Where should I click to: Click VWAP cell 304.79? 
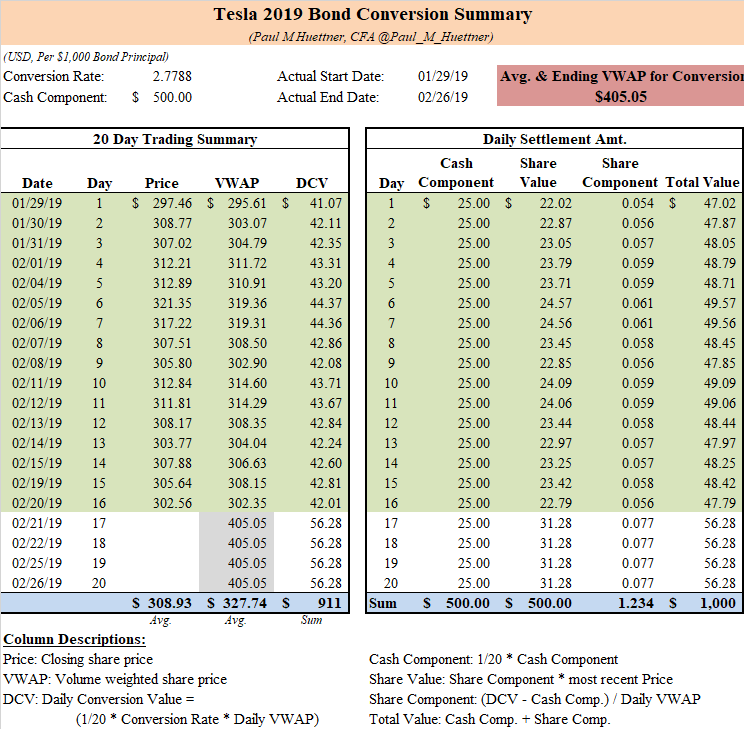pyautogui.click(x=247, y=243)
